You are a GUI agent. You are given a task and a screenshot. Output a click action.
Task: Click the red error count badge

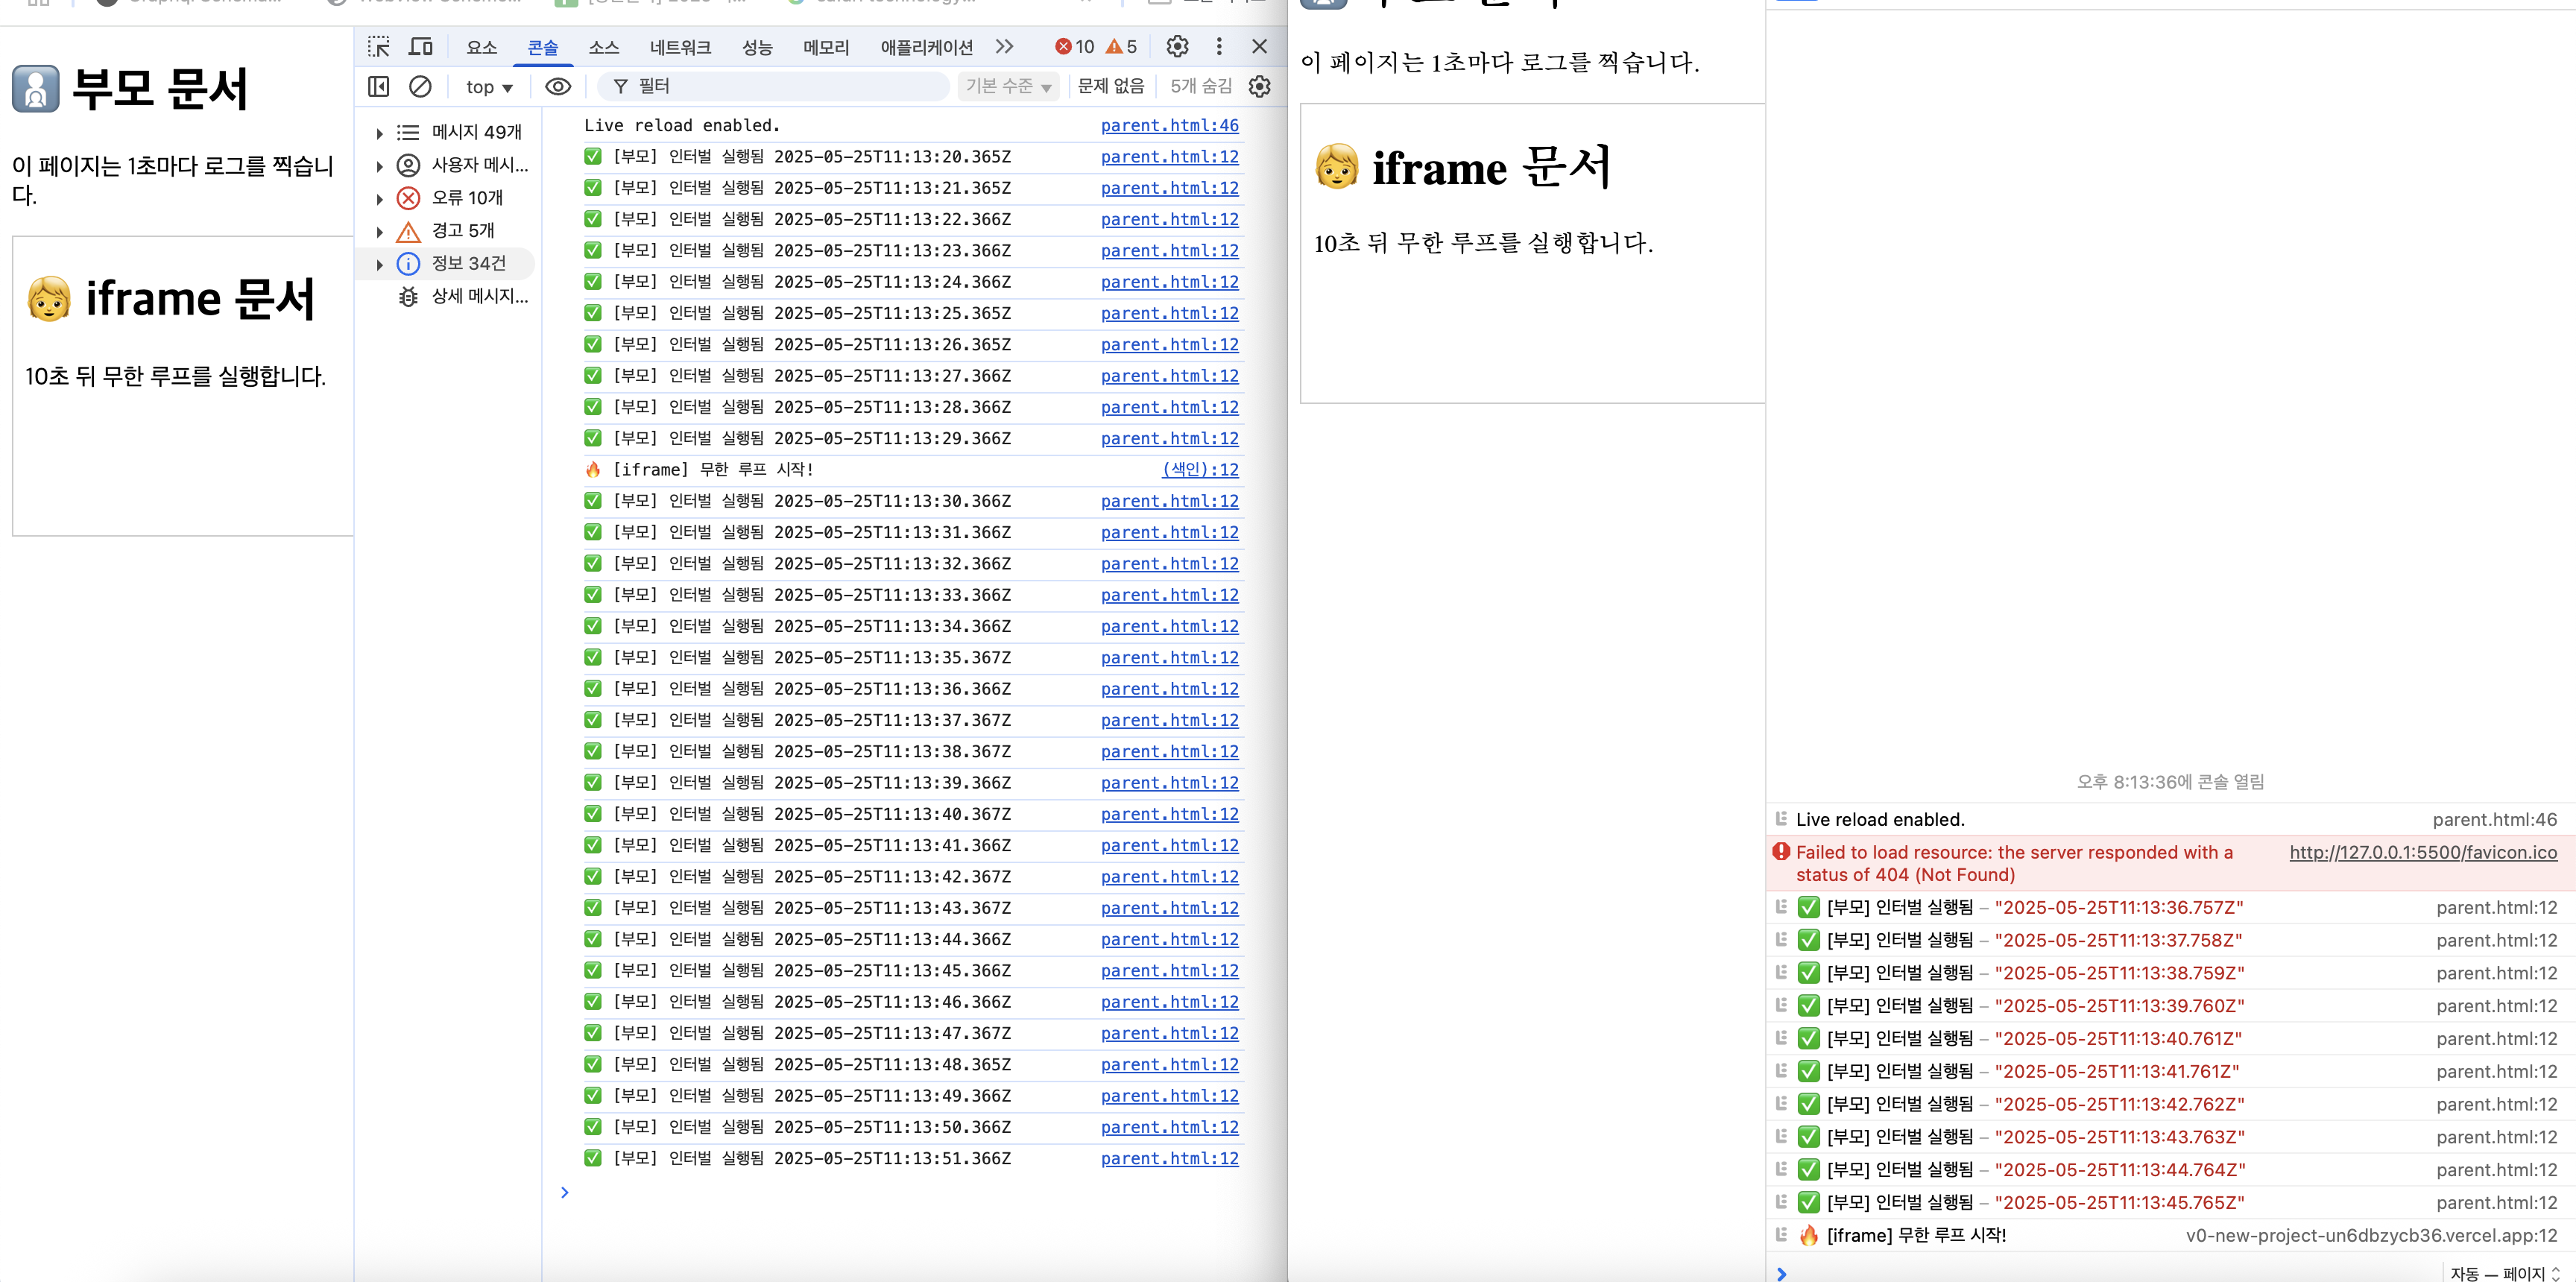(1075, 47)
